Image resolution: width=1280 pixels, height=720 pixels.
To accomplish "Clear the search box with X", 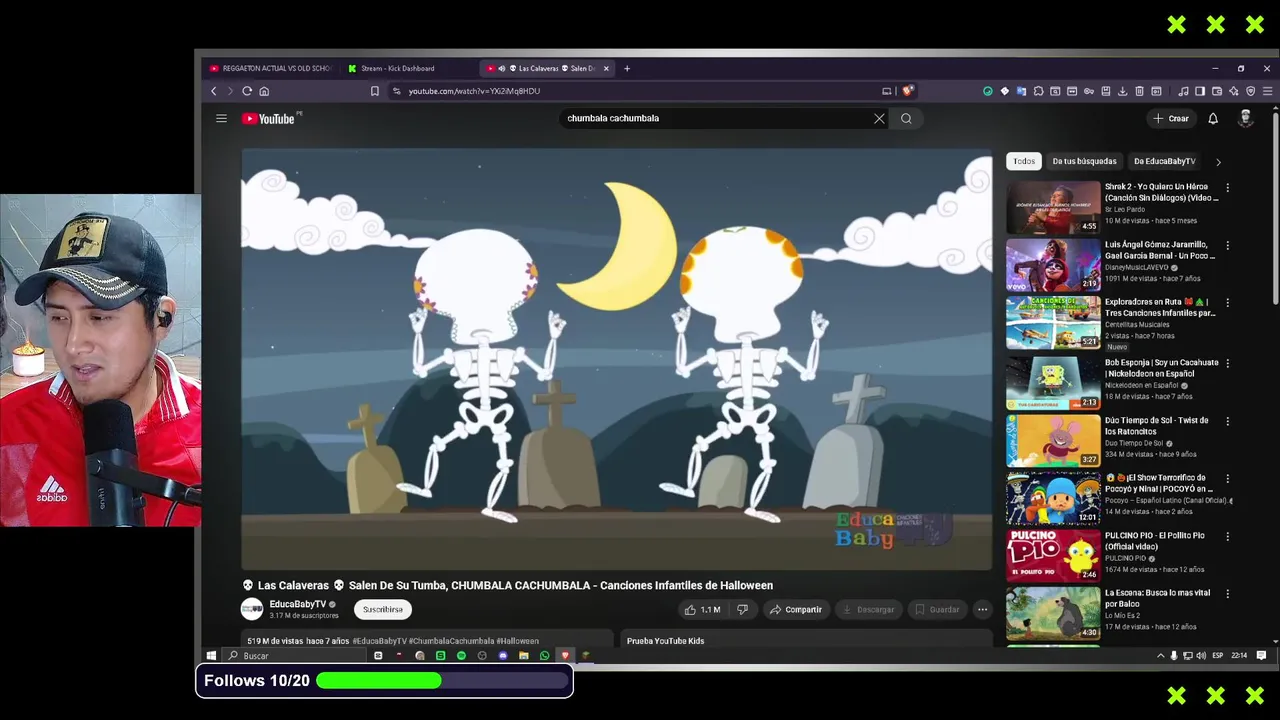I will tap(879, 118).
